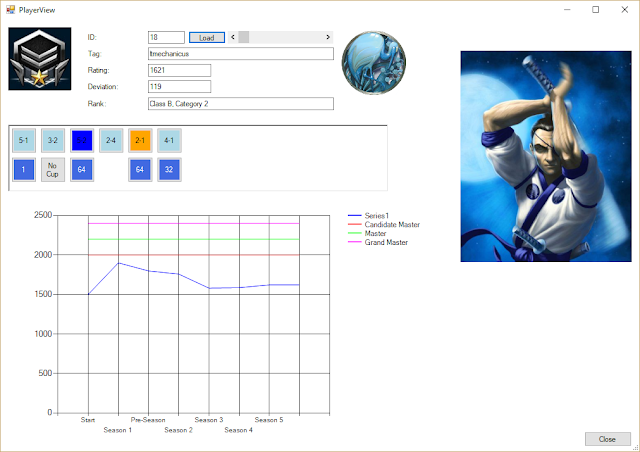Click the 2500 y-axis label
Viewport: 640px width, 452px height.
coord(43,215)
